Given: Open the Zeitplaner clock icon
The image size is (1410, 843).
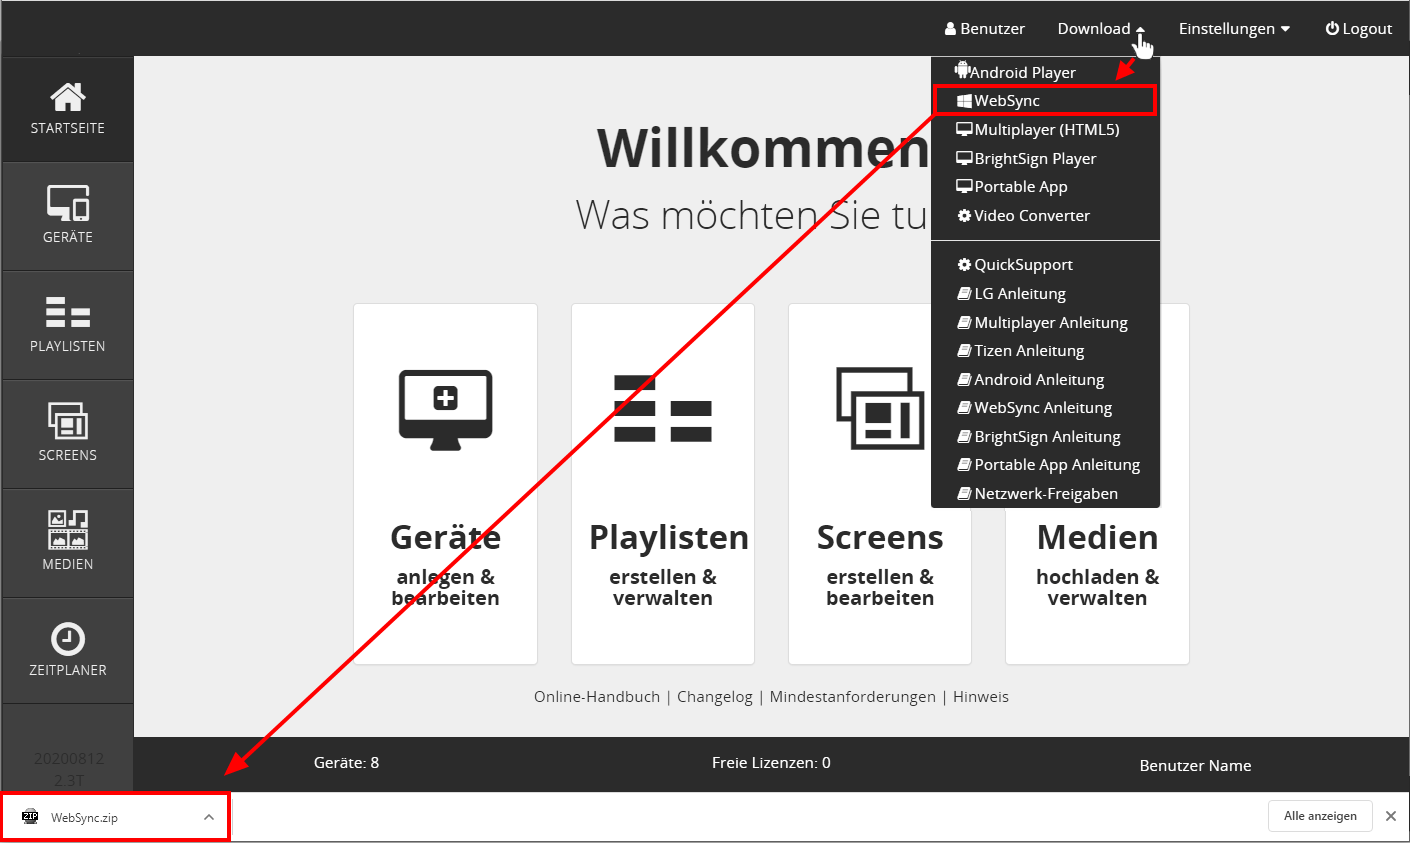Looking at the screenshot, I should click(67, 639).
